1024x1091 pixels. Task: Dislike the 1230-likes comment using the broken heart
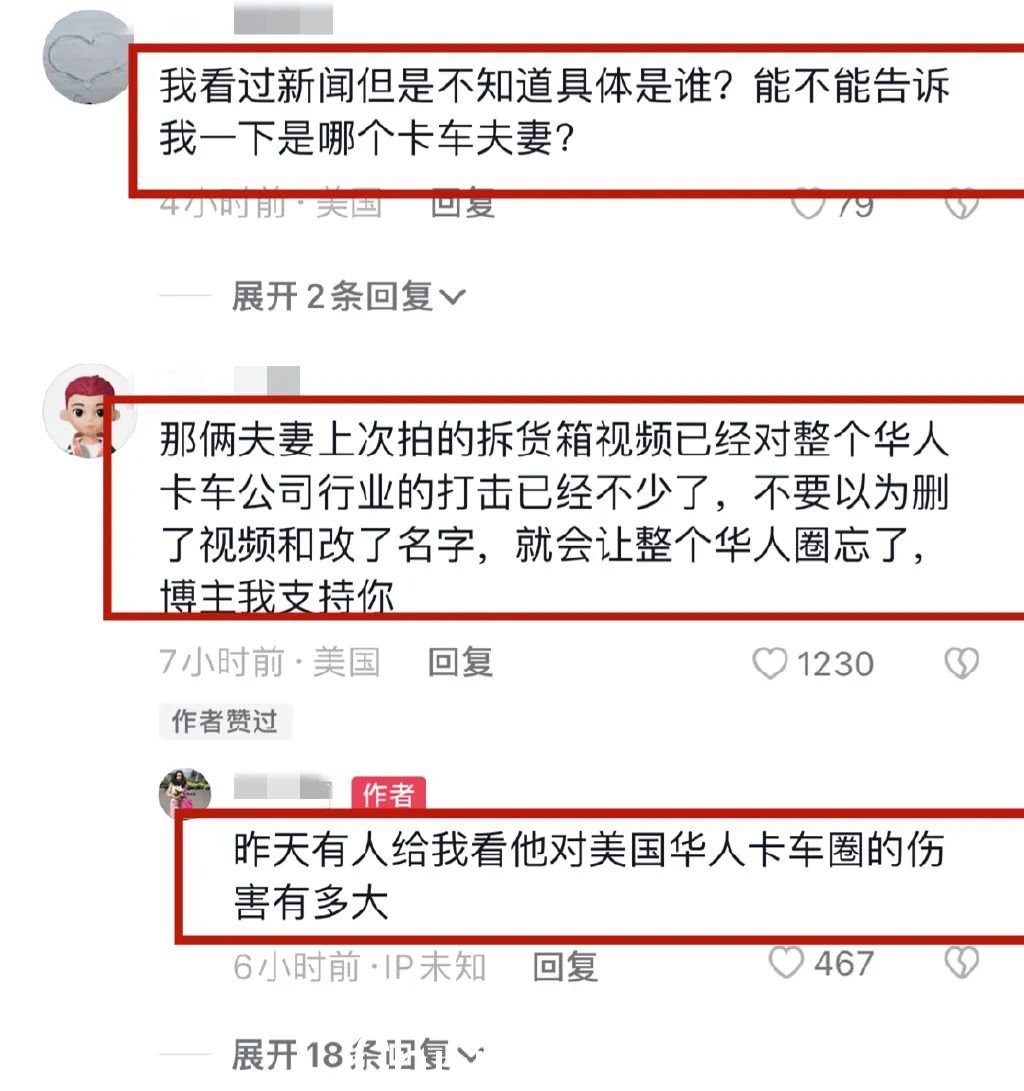coord(962,663)
